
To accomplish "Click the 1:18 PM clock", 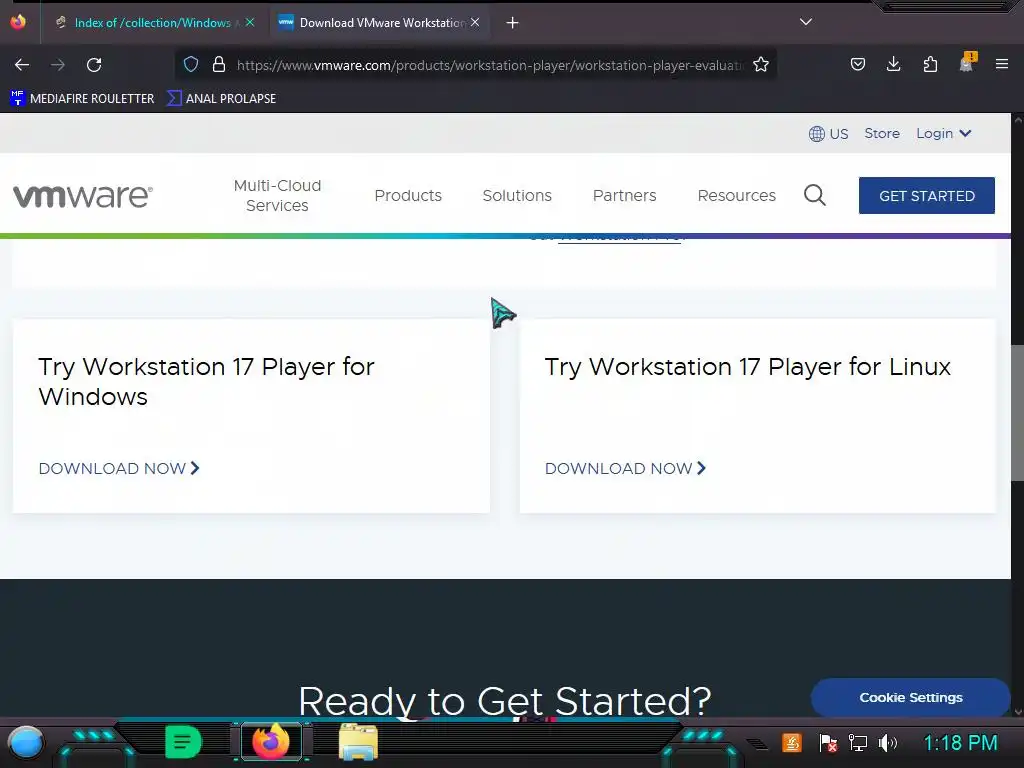I will [961, 743].
